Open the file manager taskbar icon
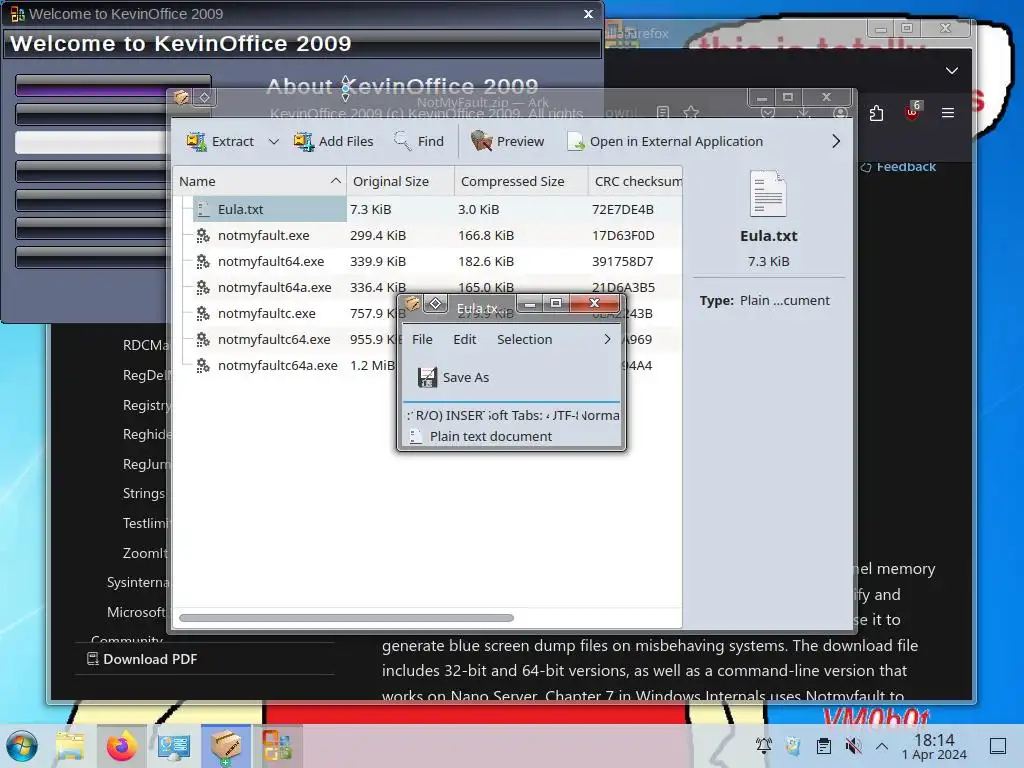The width and height of the screenshot is (1024, 768). coord(71,746)
